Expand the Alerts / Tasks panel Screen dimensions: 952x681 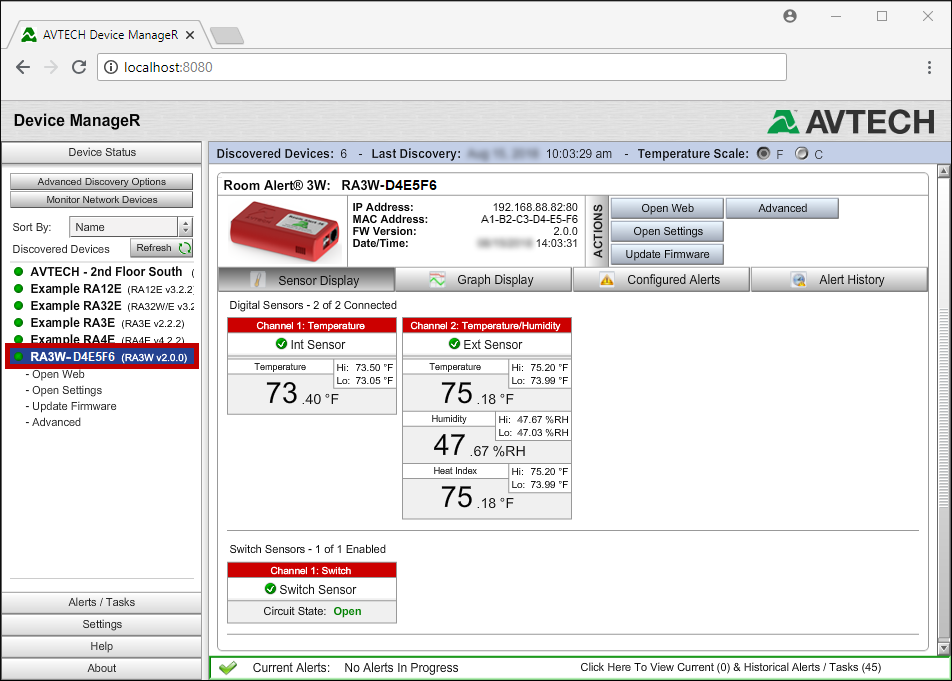point(102,602)
